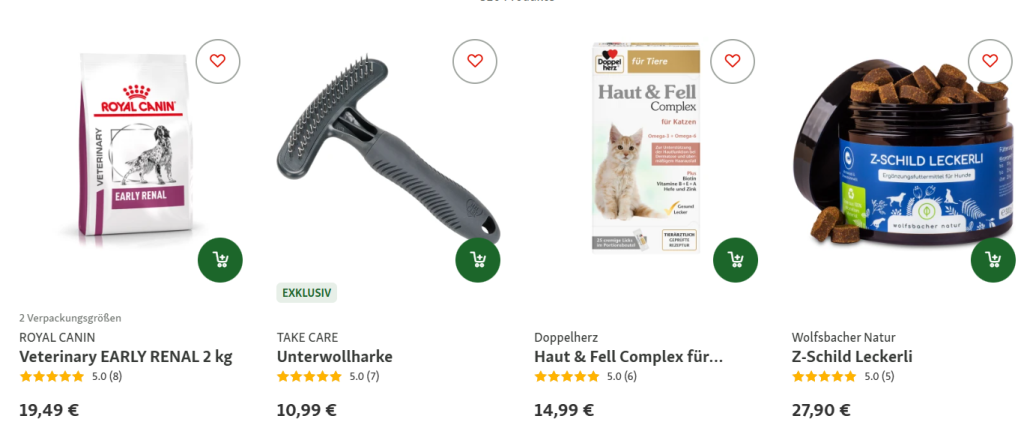Add Z-Schild Leckerli to cart

[x=993, y=260]
